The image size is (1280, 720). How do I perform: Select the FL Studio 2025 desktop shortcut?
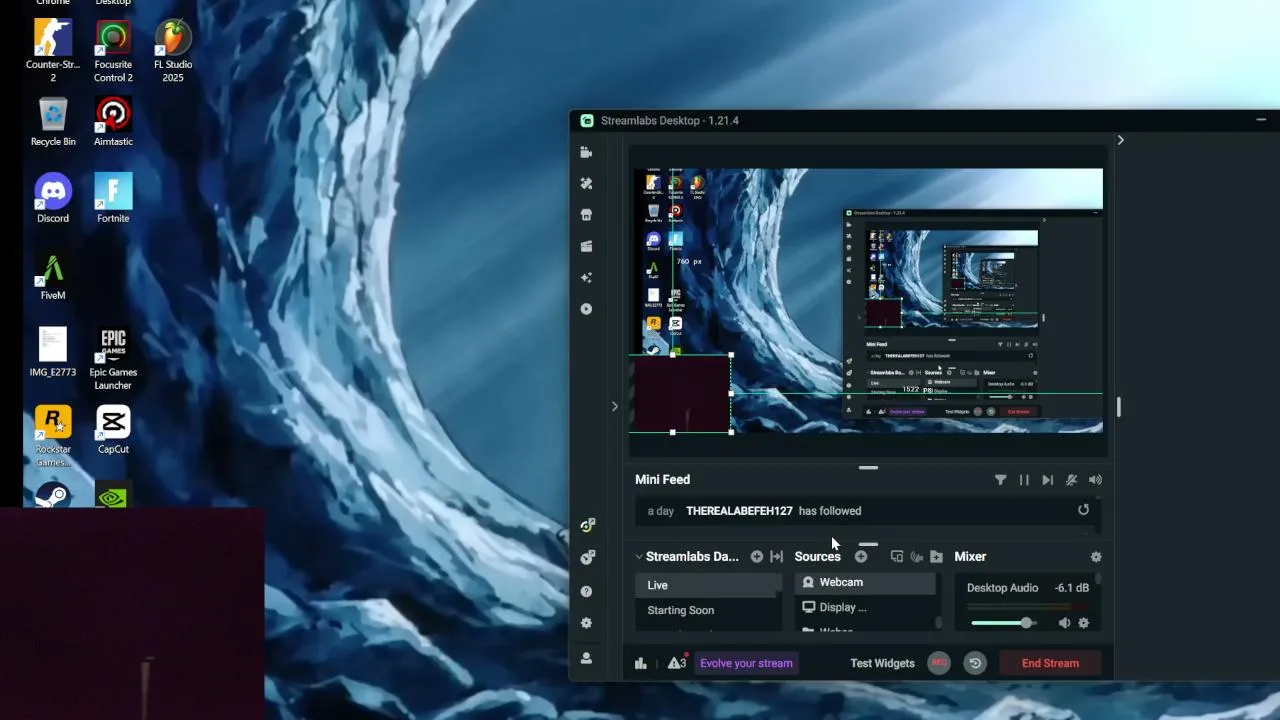tap(173, 49)
